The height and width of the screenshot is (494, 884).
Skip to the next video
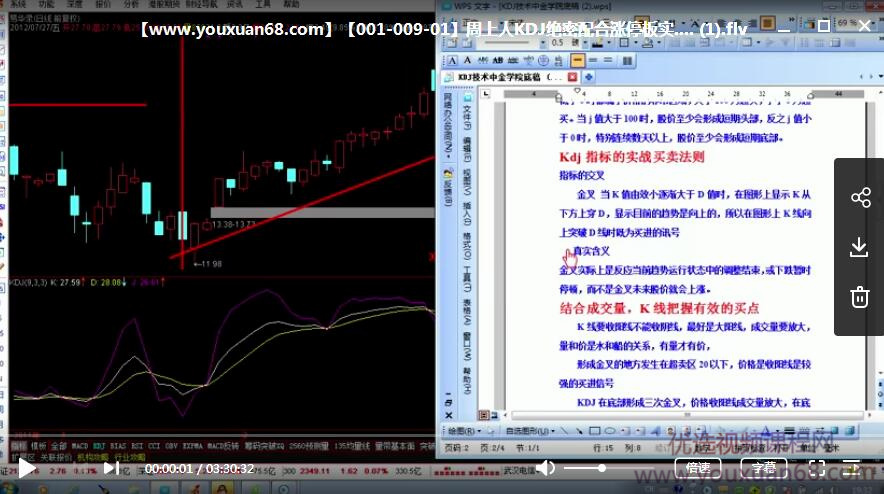tap(112, 468)
